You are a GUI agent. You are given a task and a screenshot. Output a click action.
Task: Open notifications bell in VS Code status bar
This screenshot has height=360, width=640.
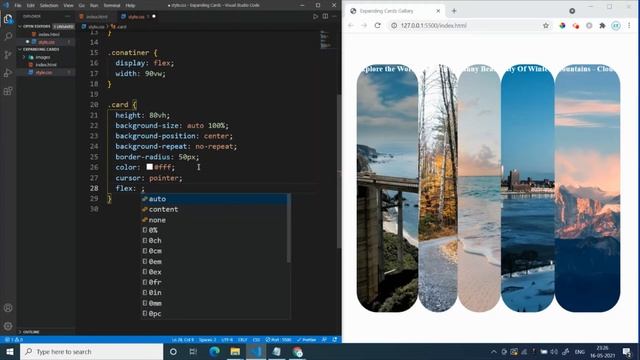point(335,340)
